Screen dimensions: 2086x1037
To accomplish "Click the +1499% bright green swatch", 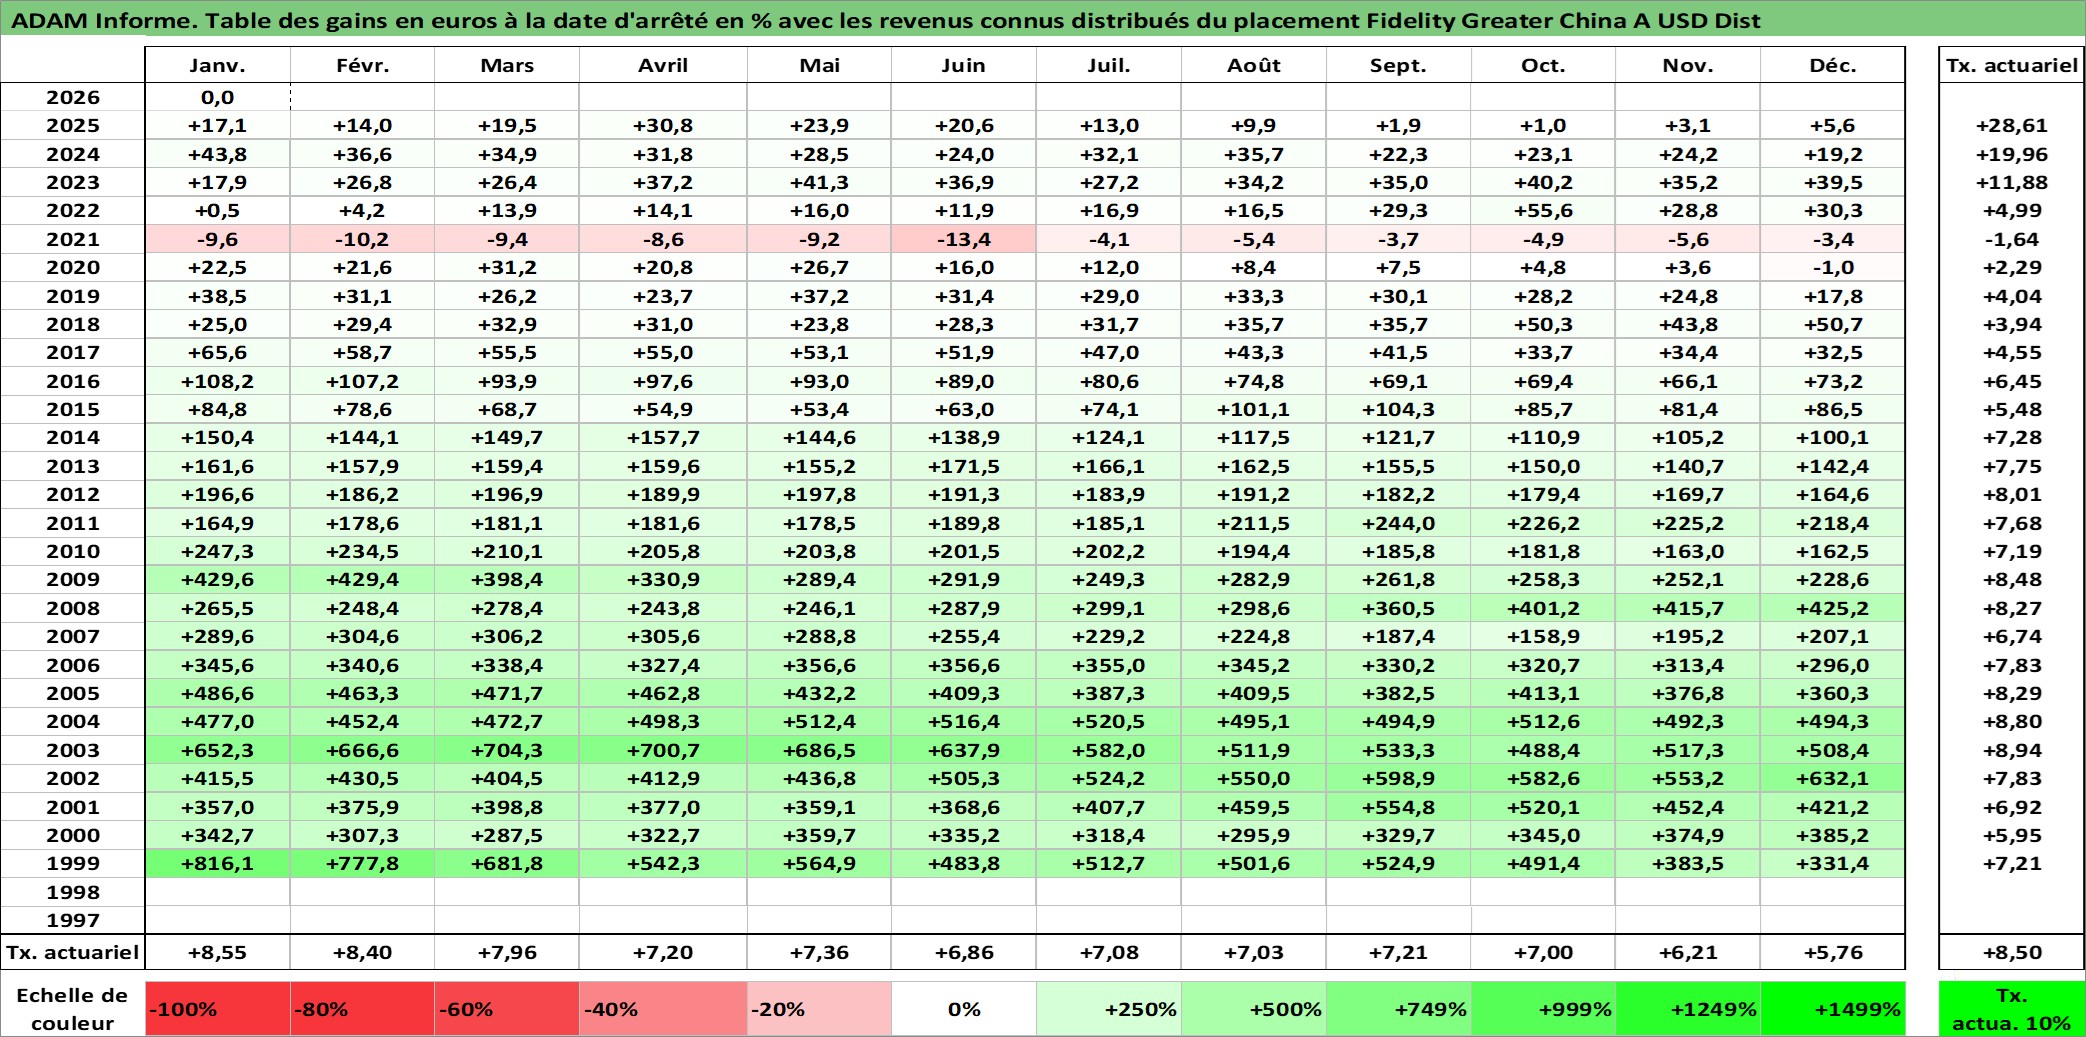I will tap(1832, 1009).
